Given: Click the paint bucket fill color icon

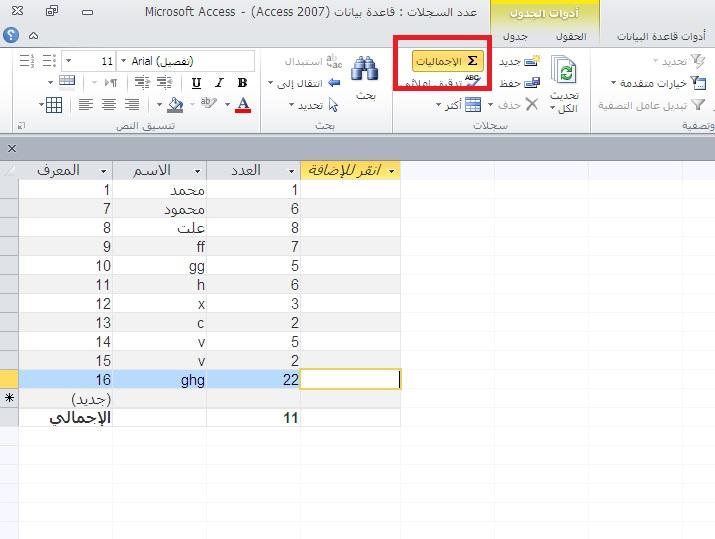Looking at the screenshot, I should 175,105.
